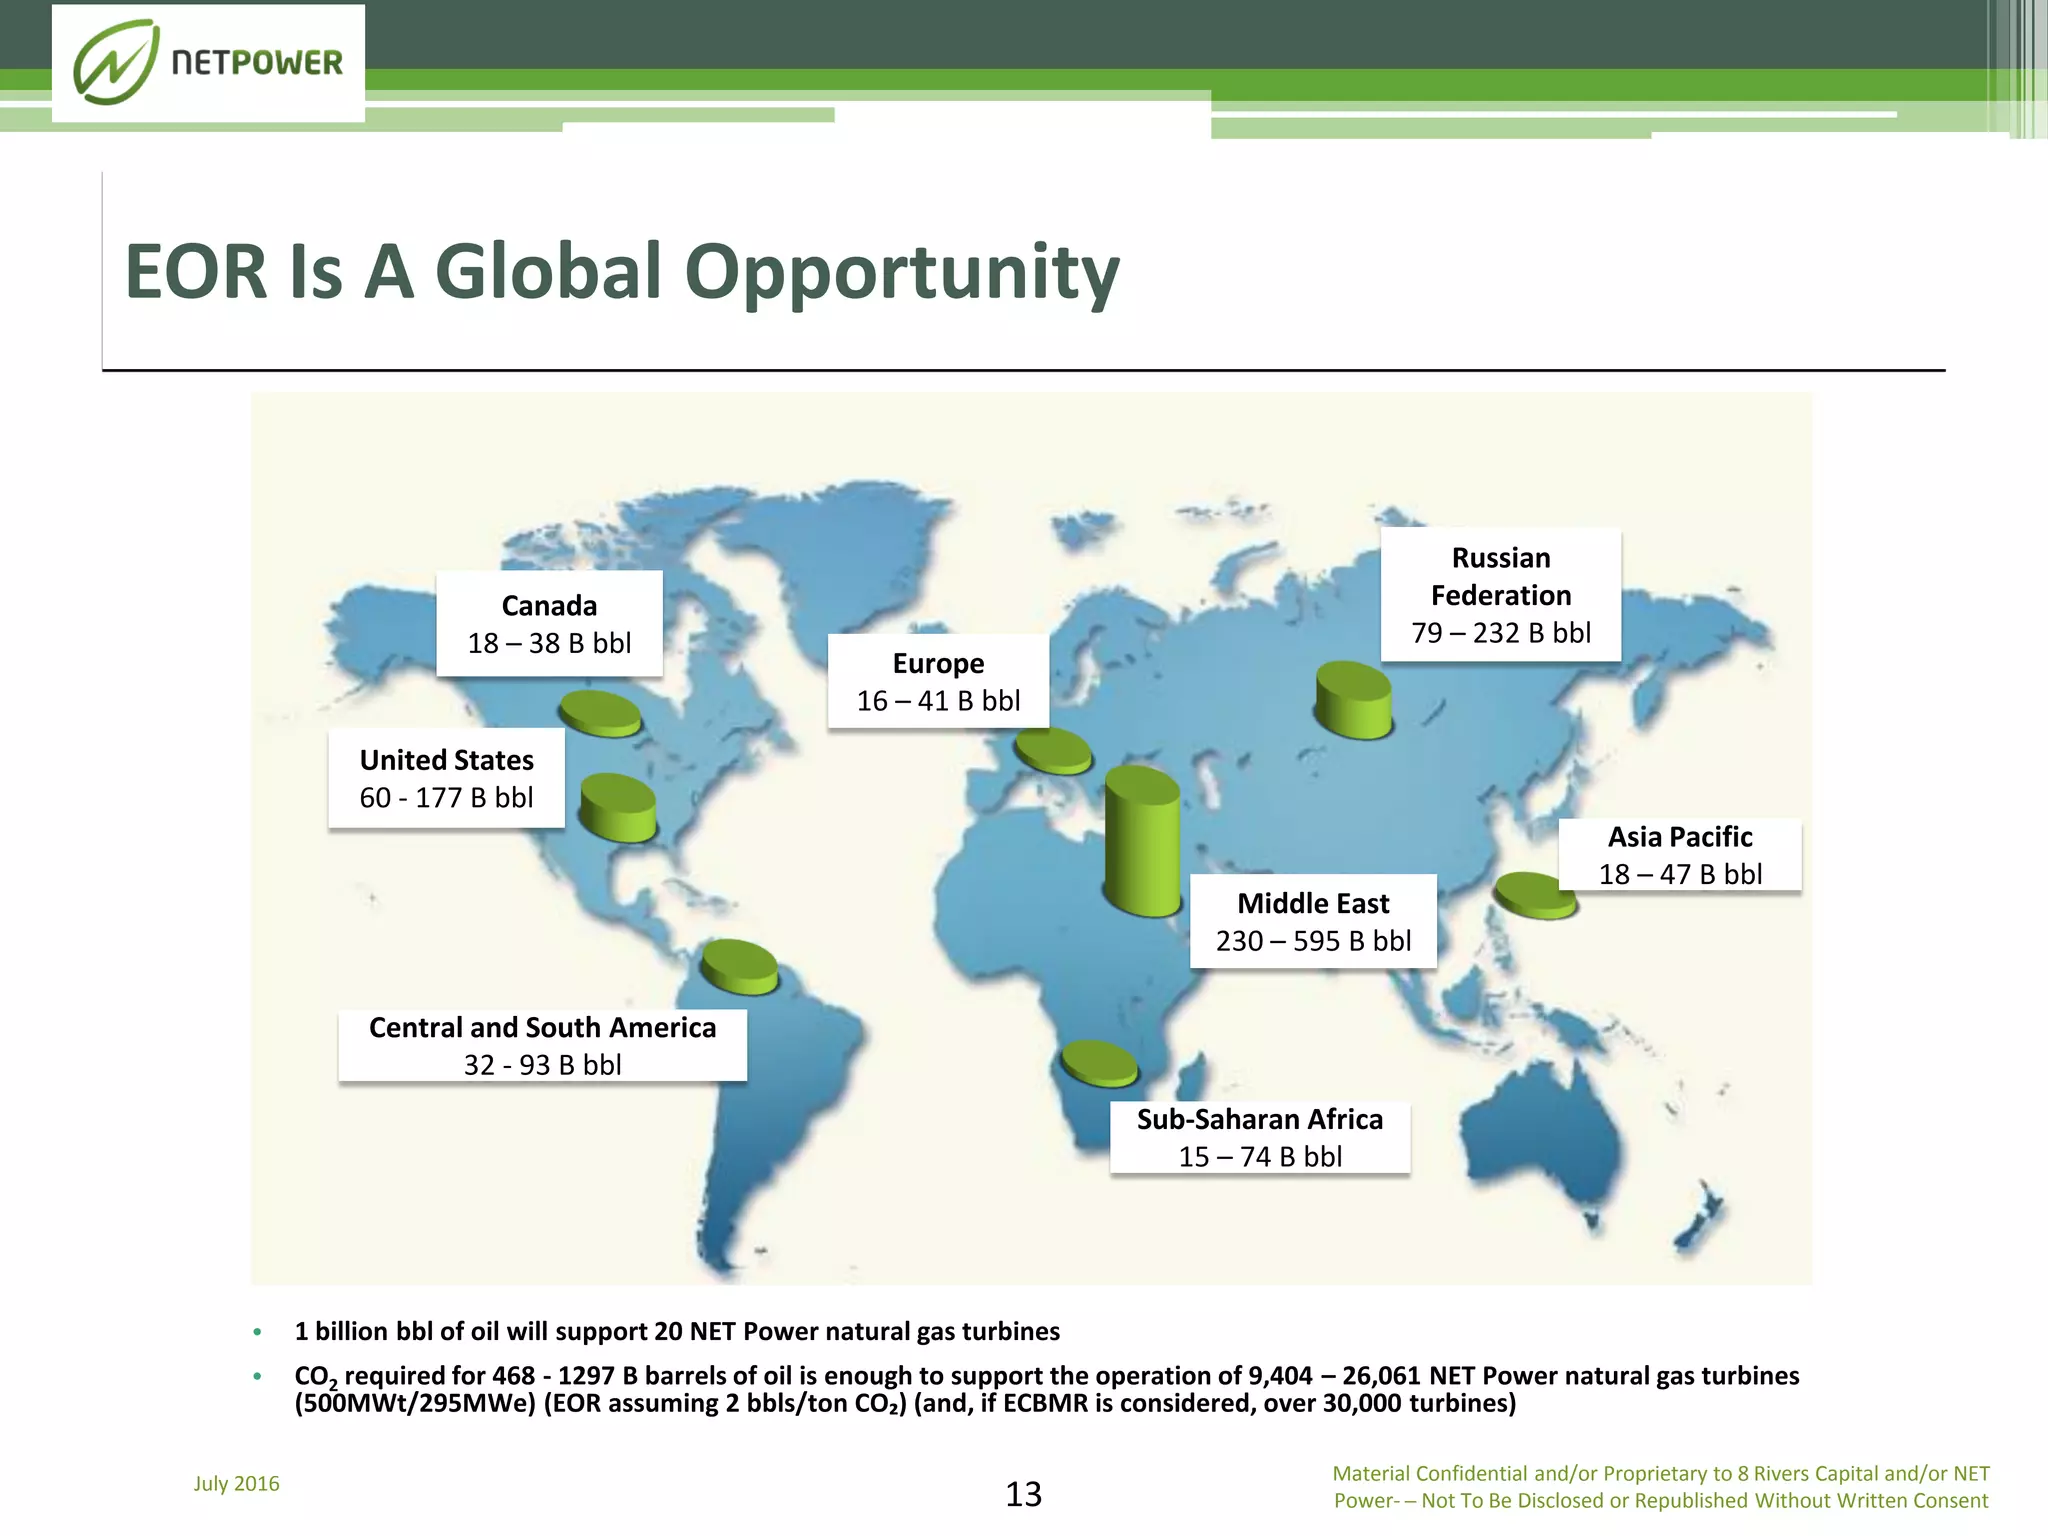Click the Middle East green cylinder
2048x1536 pixels.
coord(1141,842)
